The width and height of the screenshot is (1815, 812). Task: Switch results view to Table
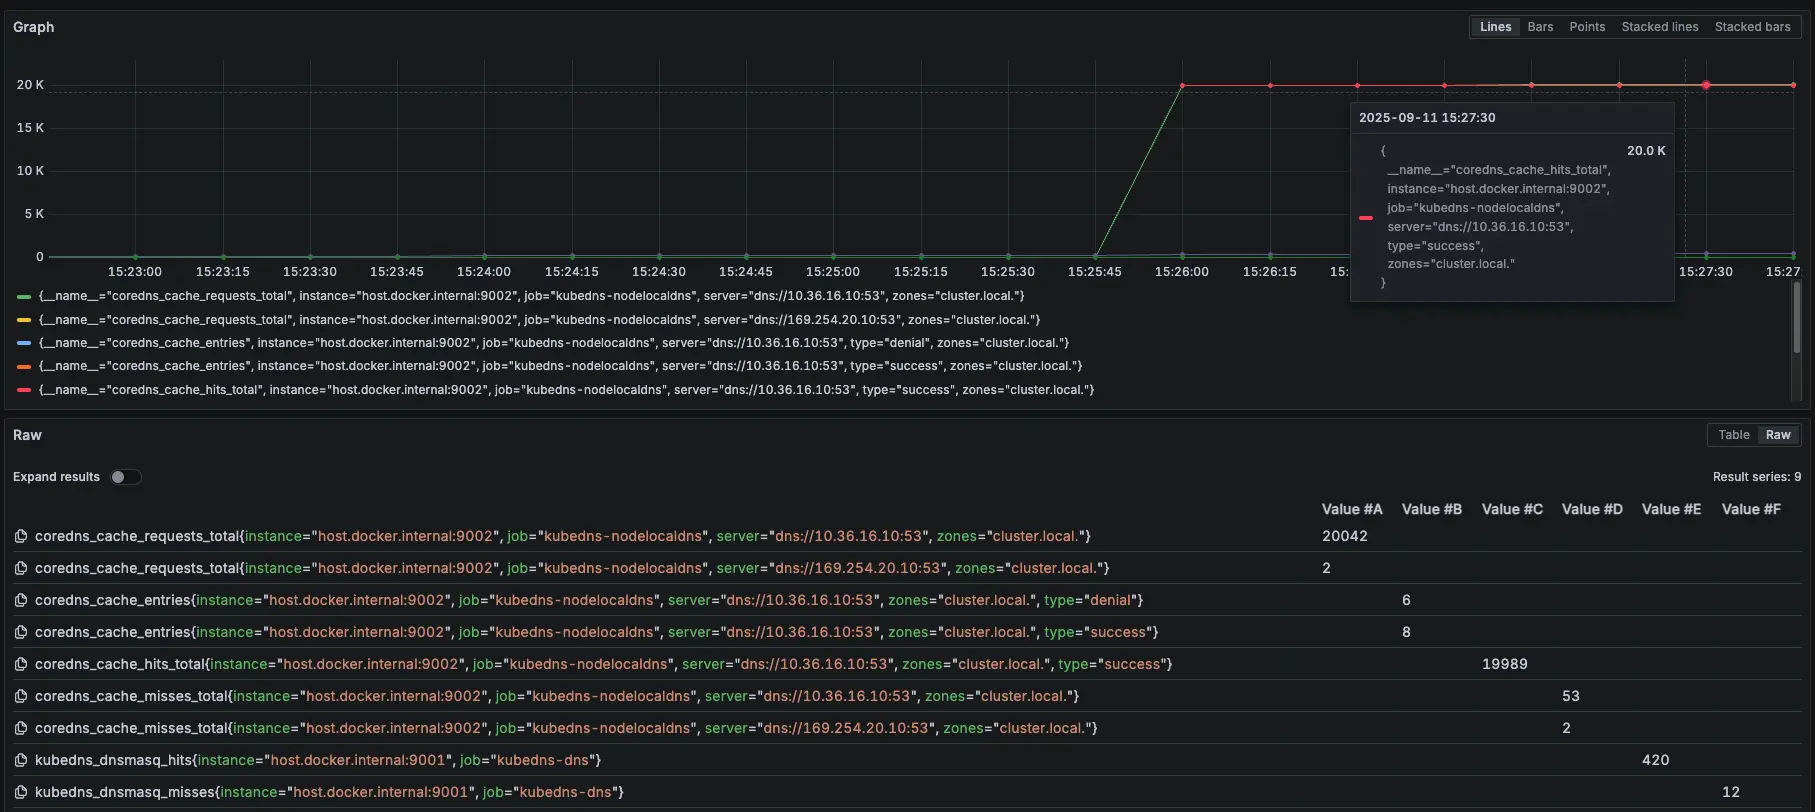point(1733,435)
